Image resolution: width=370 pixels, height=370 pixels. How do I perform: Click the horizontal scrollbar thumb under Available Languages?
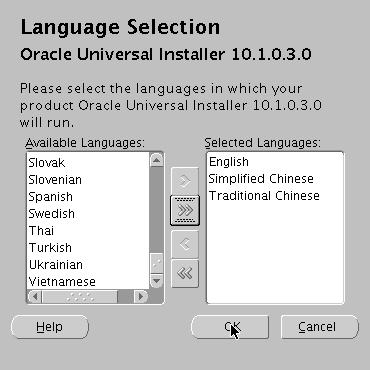tap(80, 296)
